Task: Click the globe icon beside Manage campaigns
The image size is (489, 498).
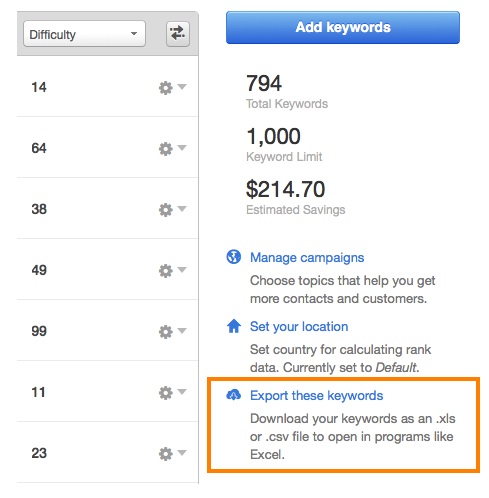Action: click(x=234, y=257)
